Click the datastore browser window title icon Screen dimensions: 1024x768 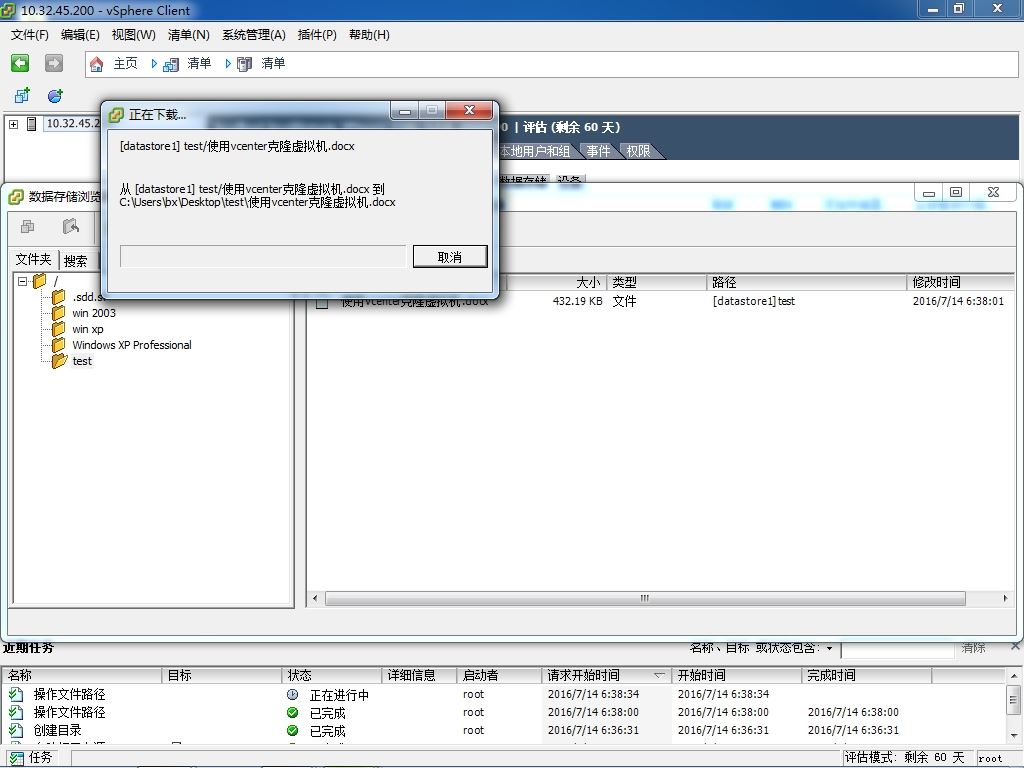pos(16,197)
